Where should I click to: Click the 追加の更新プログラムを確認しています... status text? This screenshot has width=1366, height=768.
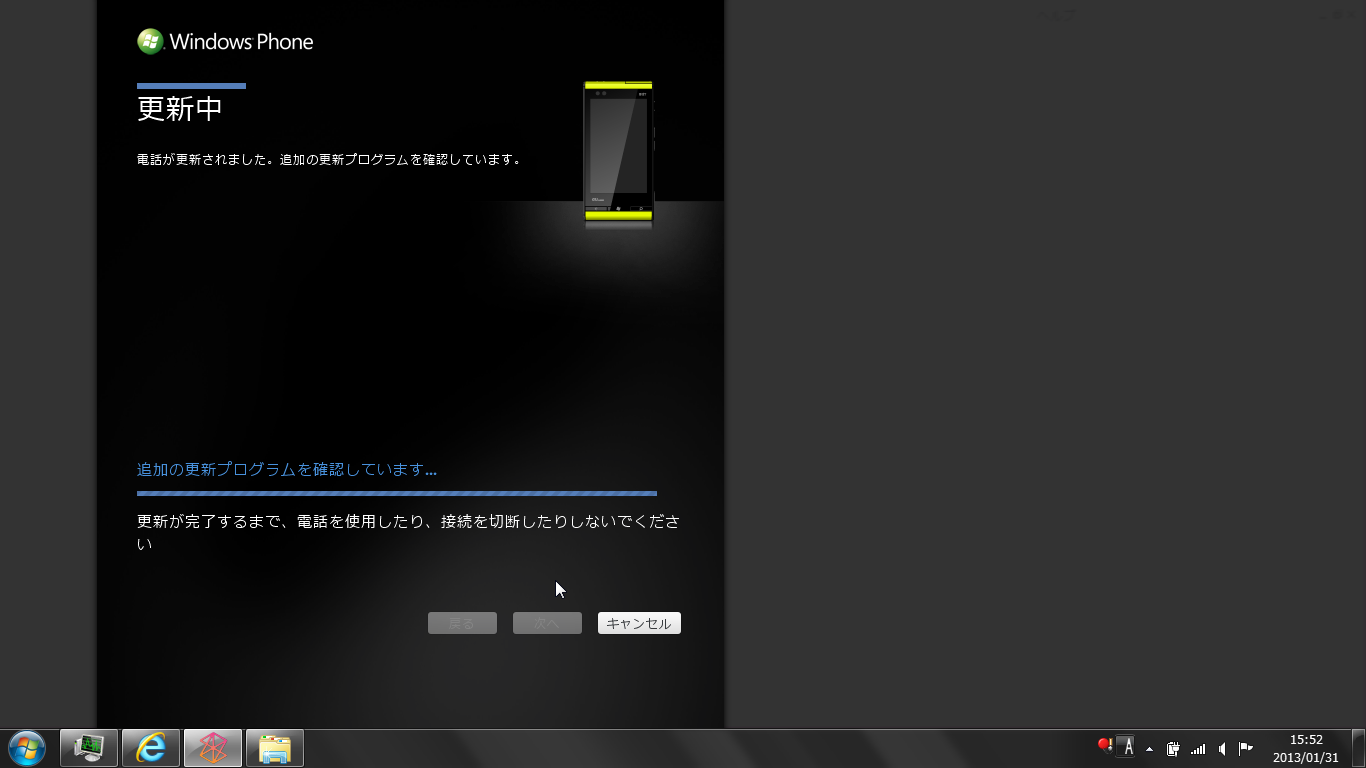287,469
